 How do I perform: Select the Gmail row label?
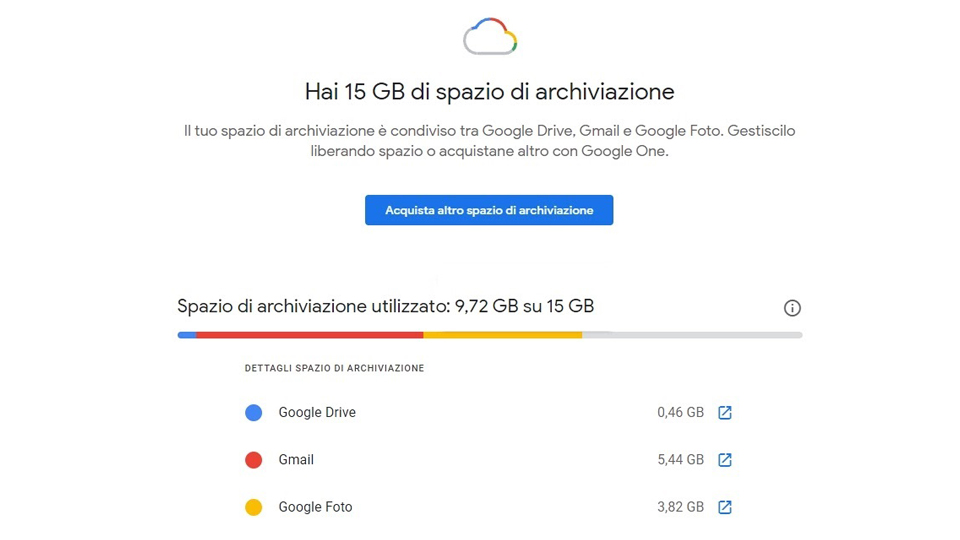[296, 460]
